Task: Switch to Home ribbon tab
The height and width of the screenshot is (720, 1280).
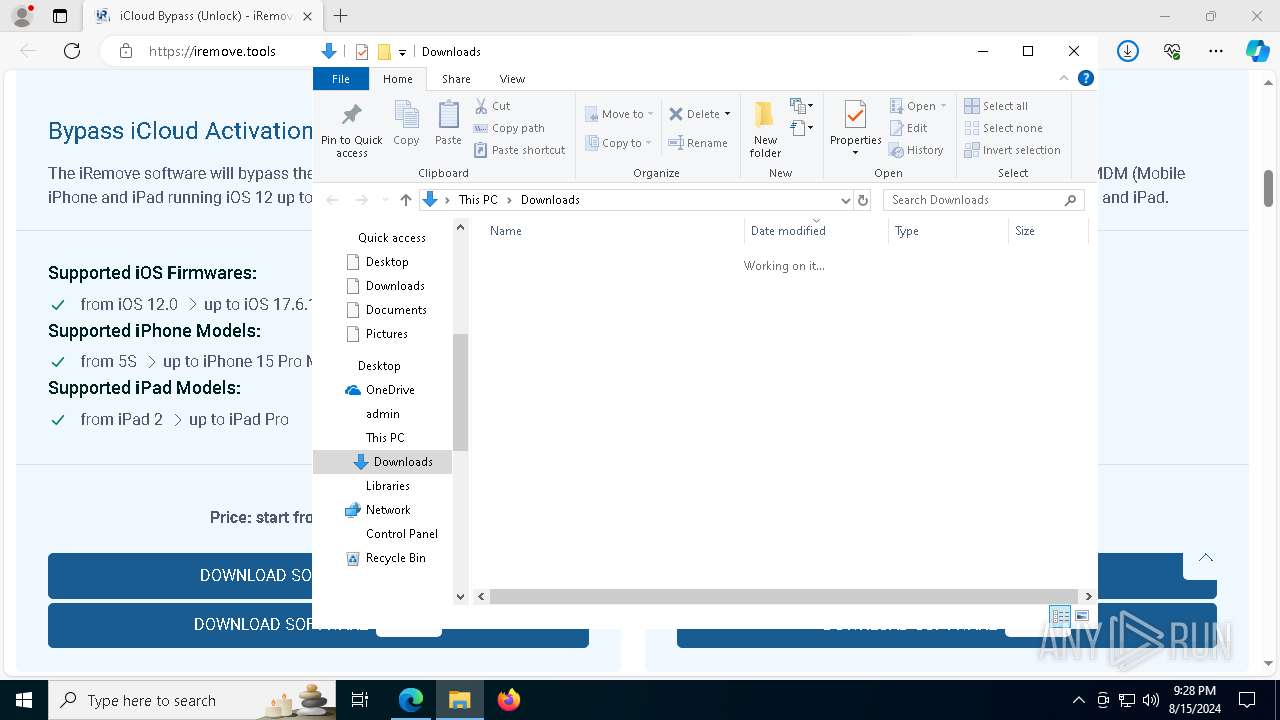Action: pyautogui.click(x=397, y=79)
